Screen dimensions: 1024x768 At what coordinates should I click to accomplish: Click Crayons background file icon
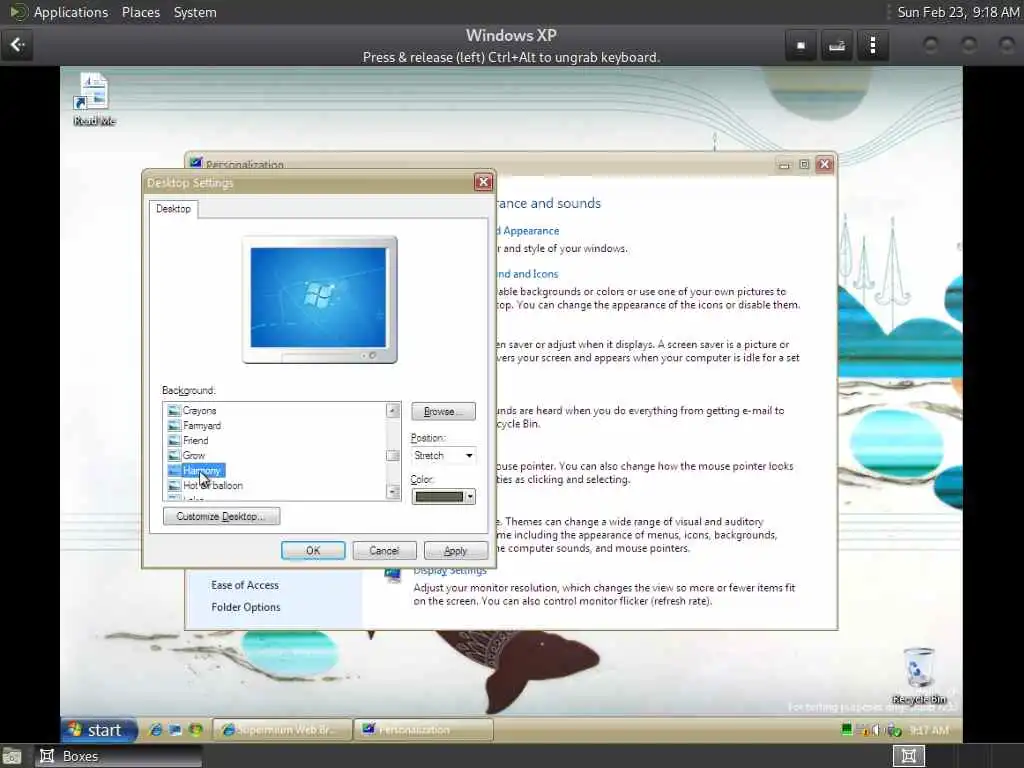pyautogui.click(x=174, y=410)
